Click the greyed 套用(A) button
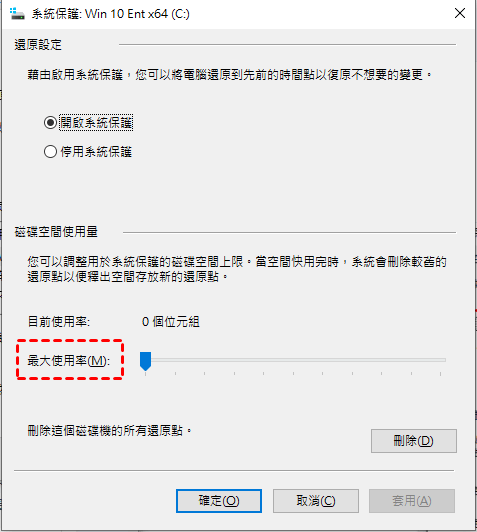Image resolution: width=477 pixels, height=532 pixels. [412, 501]
